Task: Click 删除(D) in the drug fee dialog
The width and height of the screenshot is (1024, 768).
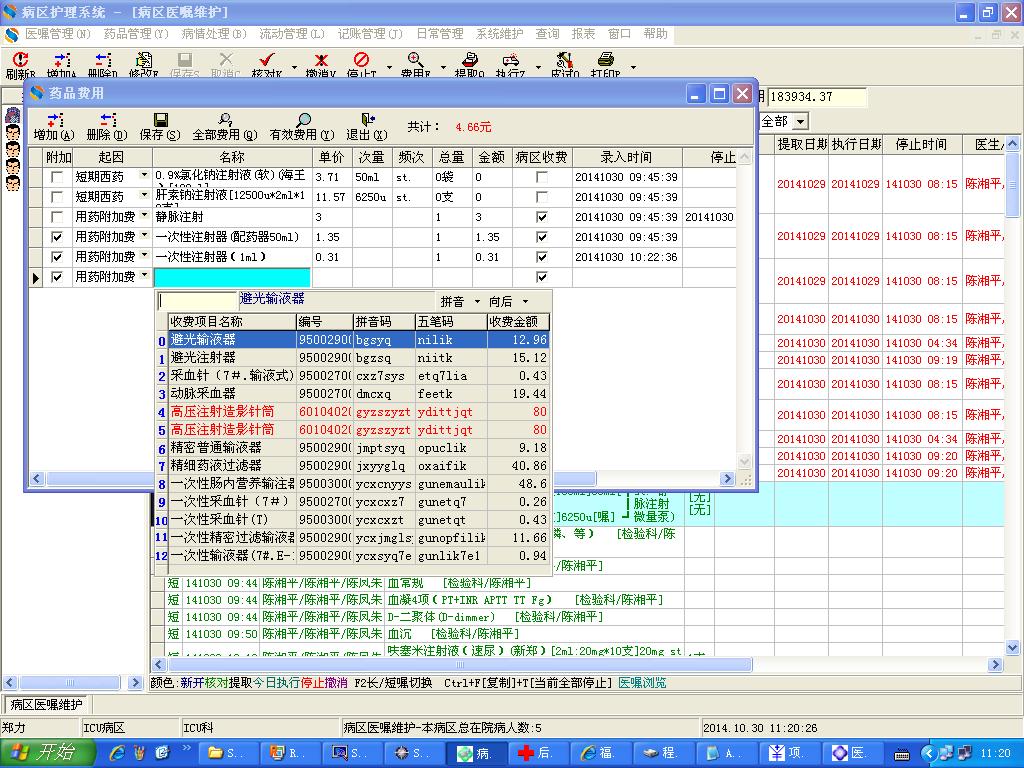Action: (107, 127)
